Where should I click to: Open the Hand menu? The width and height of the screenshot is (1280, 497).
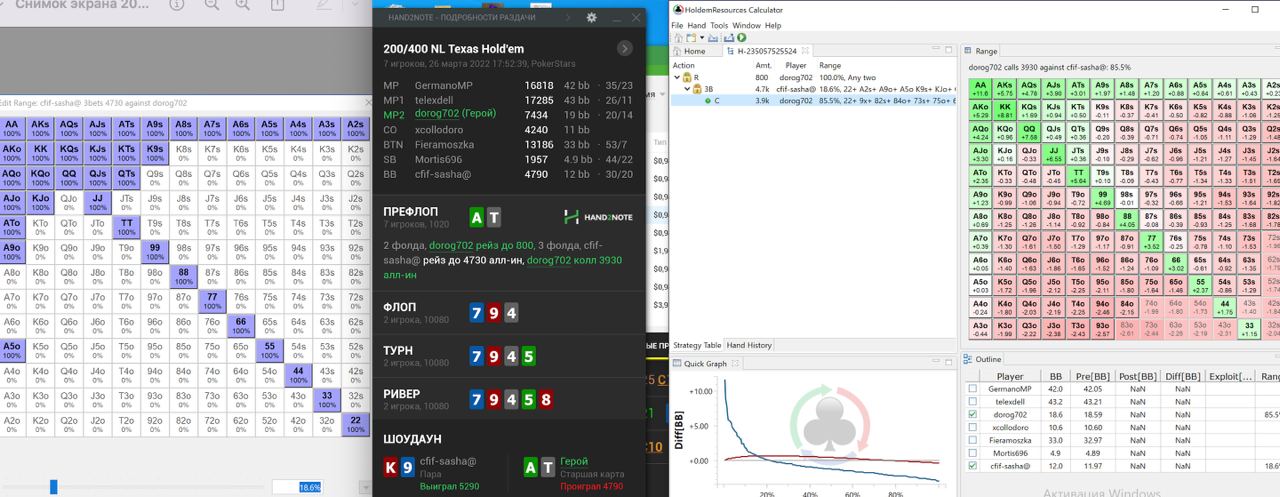pyautogui.click(x=696, y=25)
